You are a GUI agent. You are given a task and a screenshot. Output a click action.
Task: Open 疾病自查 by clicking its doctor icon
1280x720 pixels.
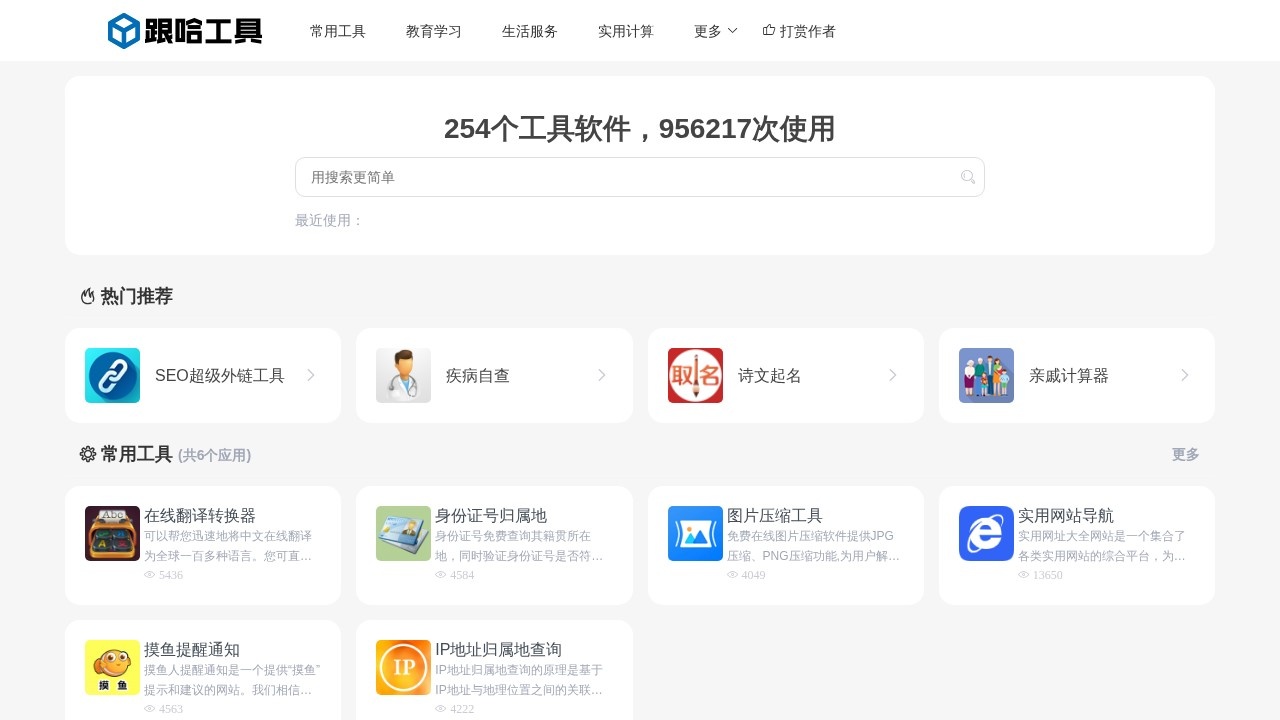(x=403, y=375)
